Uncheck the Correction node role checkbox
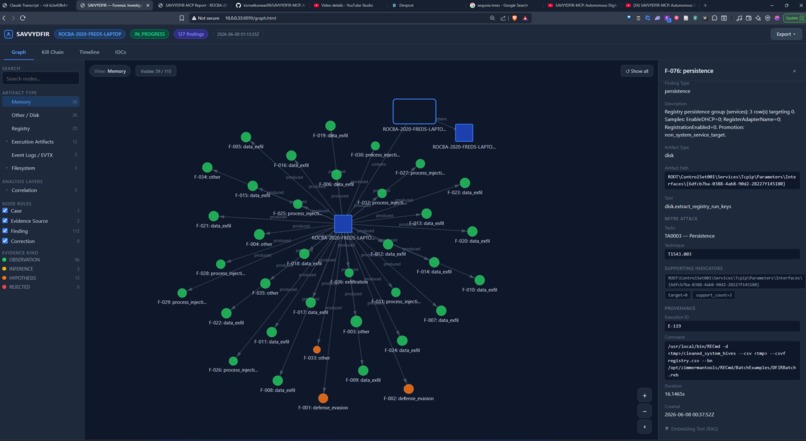The width and height of the screenshot is (806, 441). 5,241
